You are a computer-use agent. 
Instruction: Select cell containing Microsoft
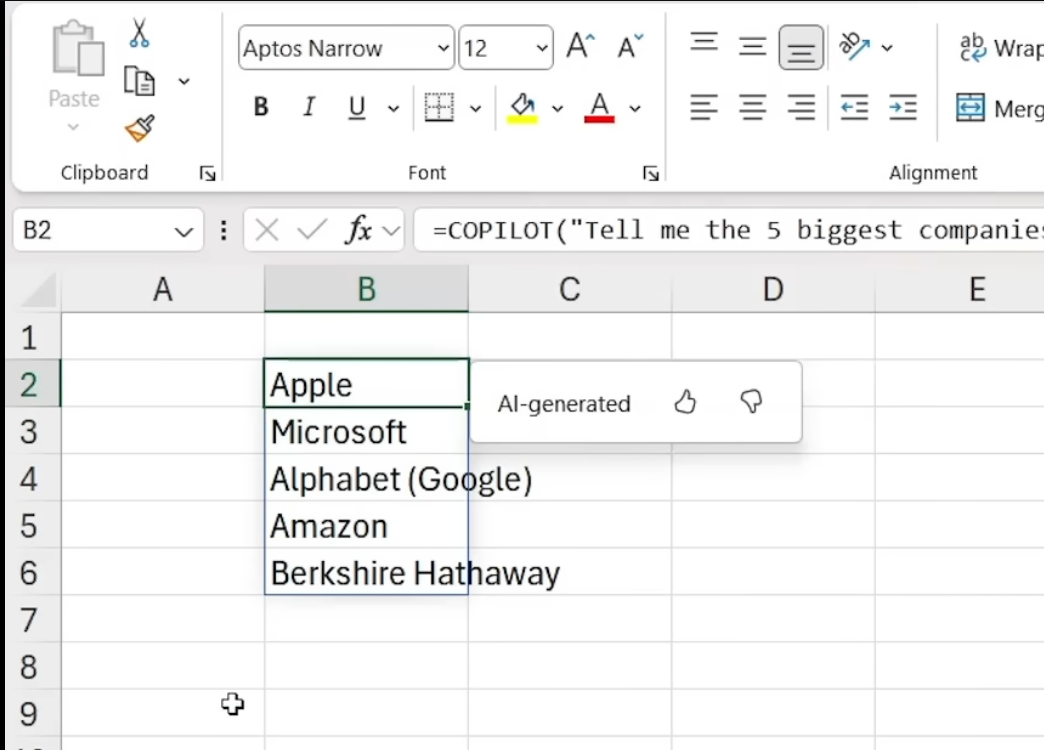click(366, 431)
